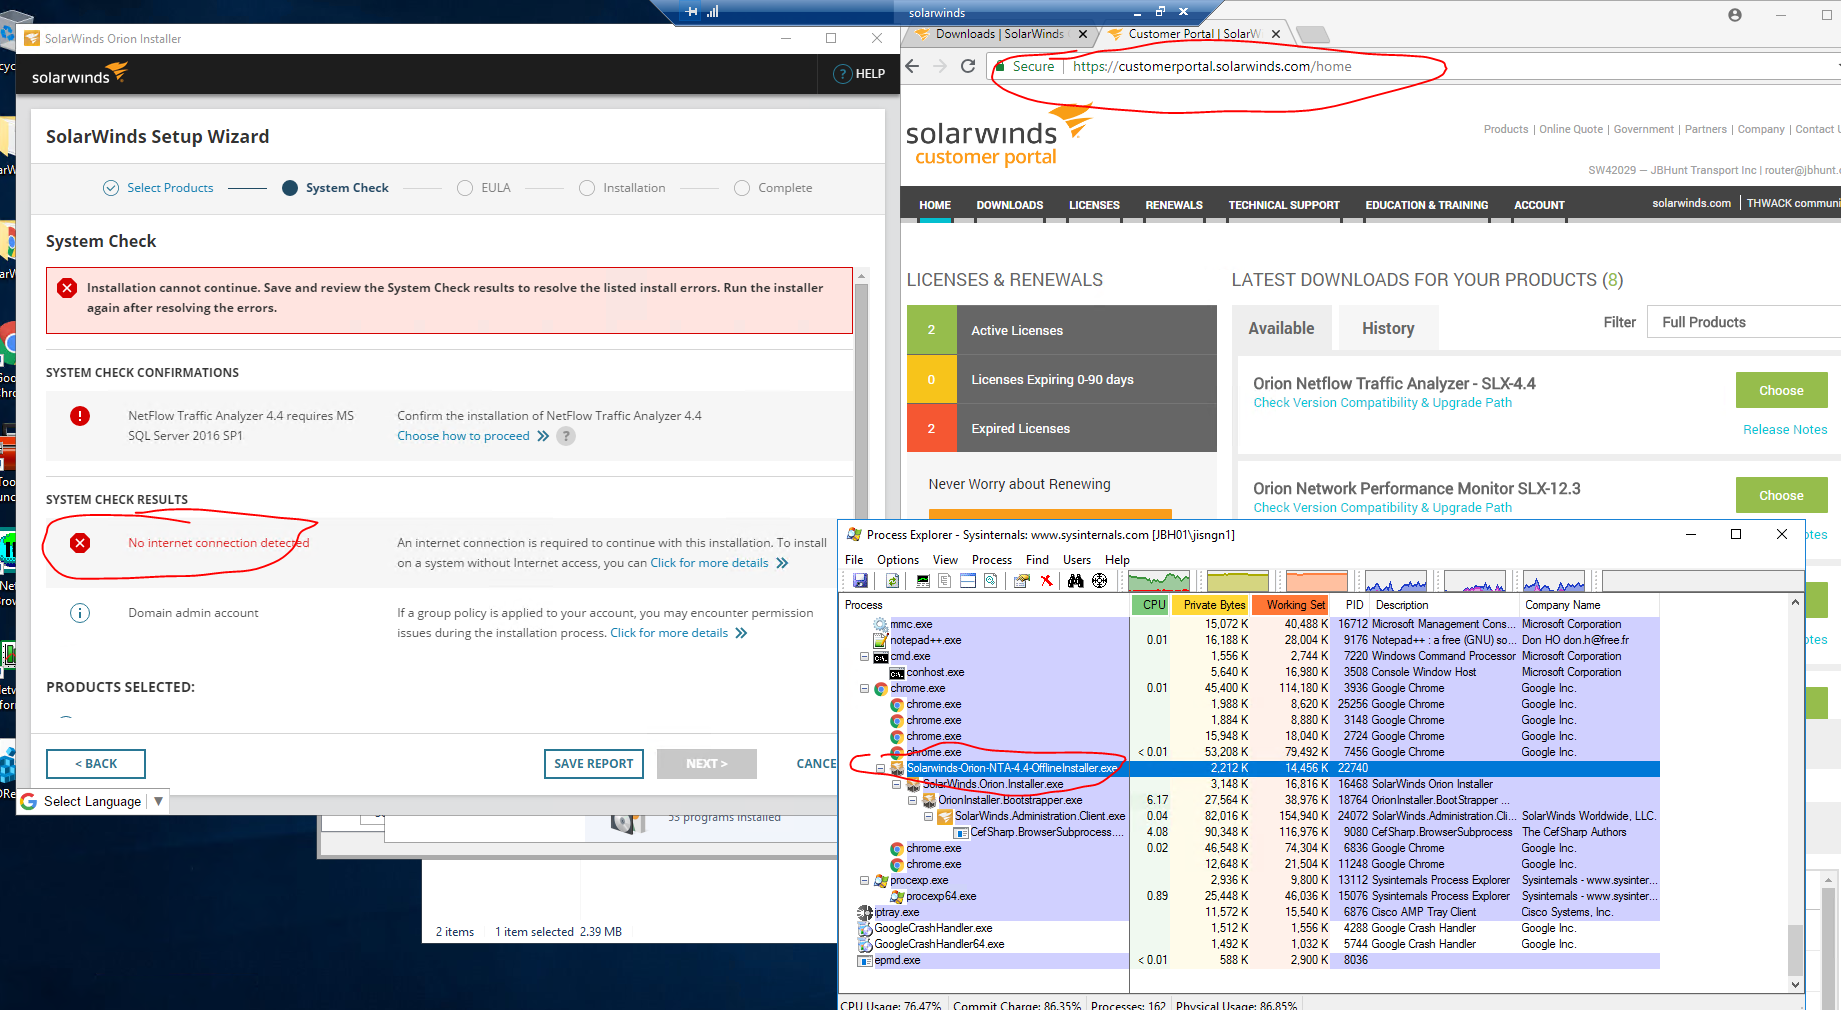Open the Release Notes link
The height and width of the screenshot is (1010, 1841).
[1785, 429]
